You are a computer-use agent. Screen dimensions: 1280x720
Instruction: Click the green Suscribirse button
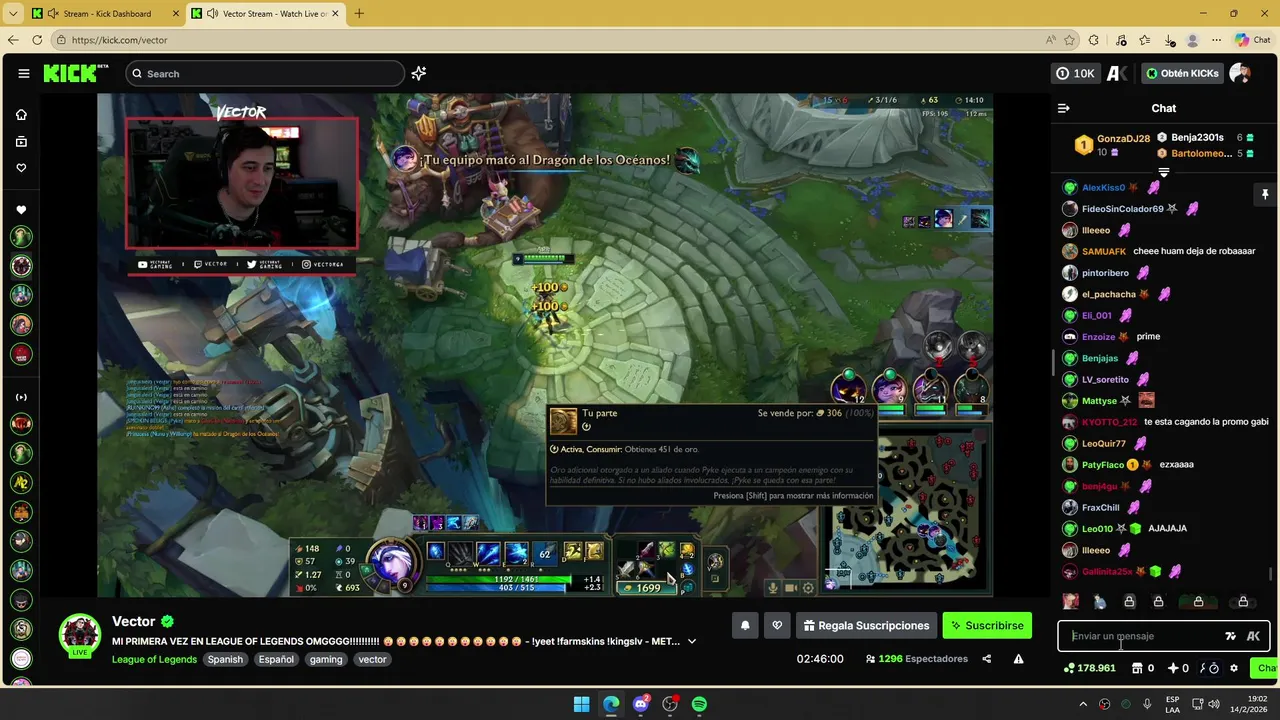[987, 625]
